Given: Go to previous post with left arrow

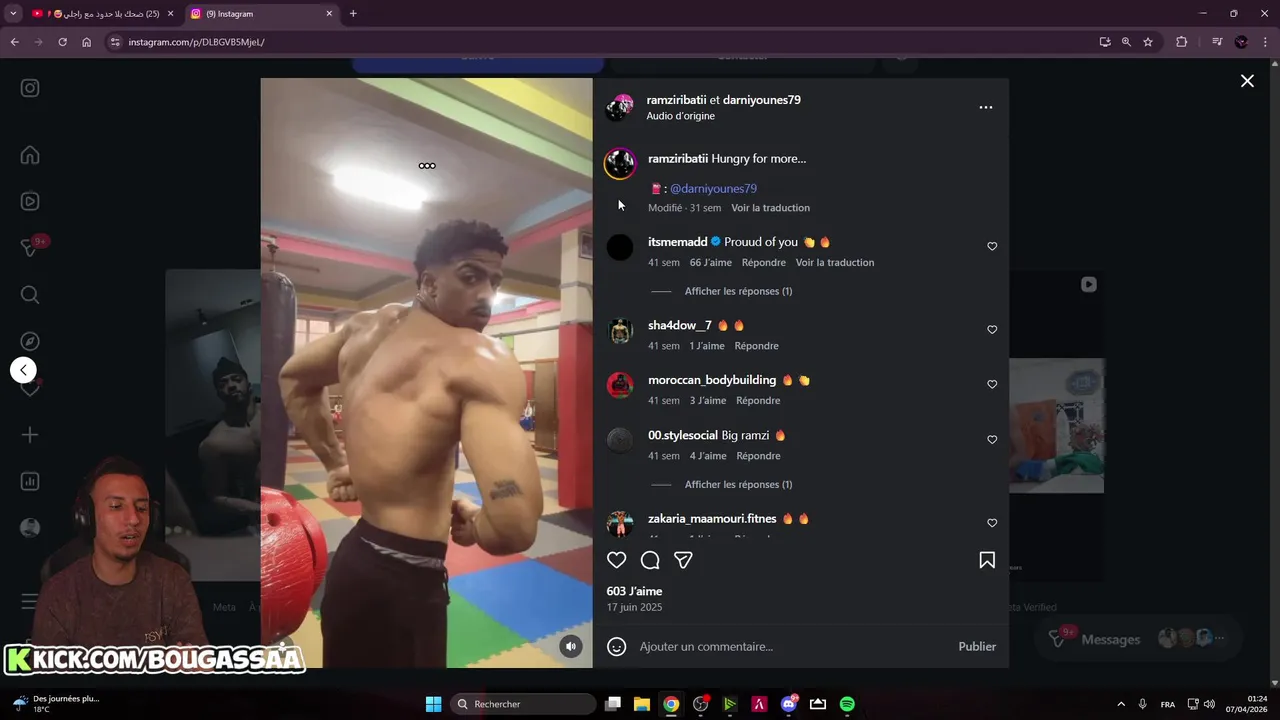Looking at the screenshot, I should (23, 370).
